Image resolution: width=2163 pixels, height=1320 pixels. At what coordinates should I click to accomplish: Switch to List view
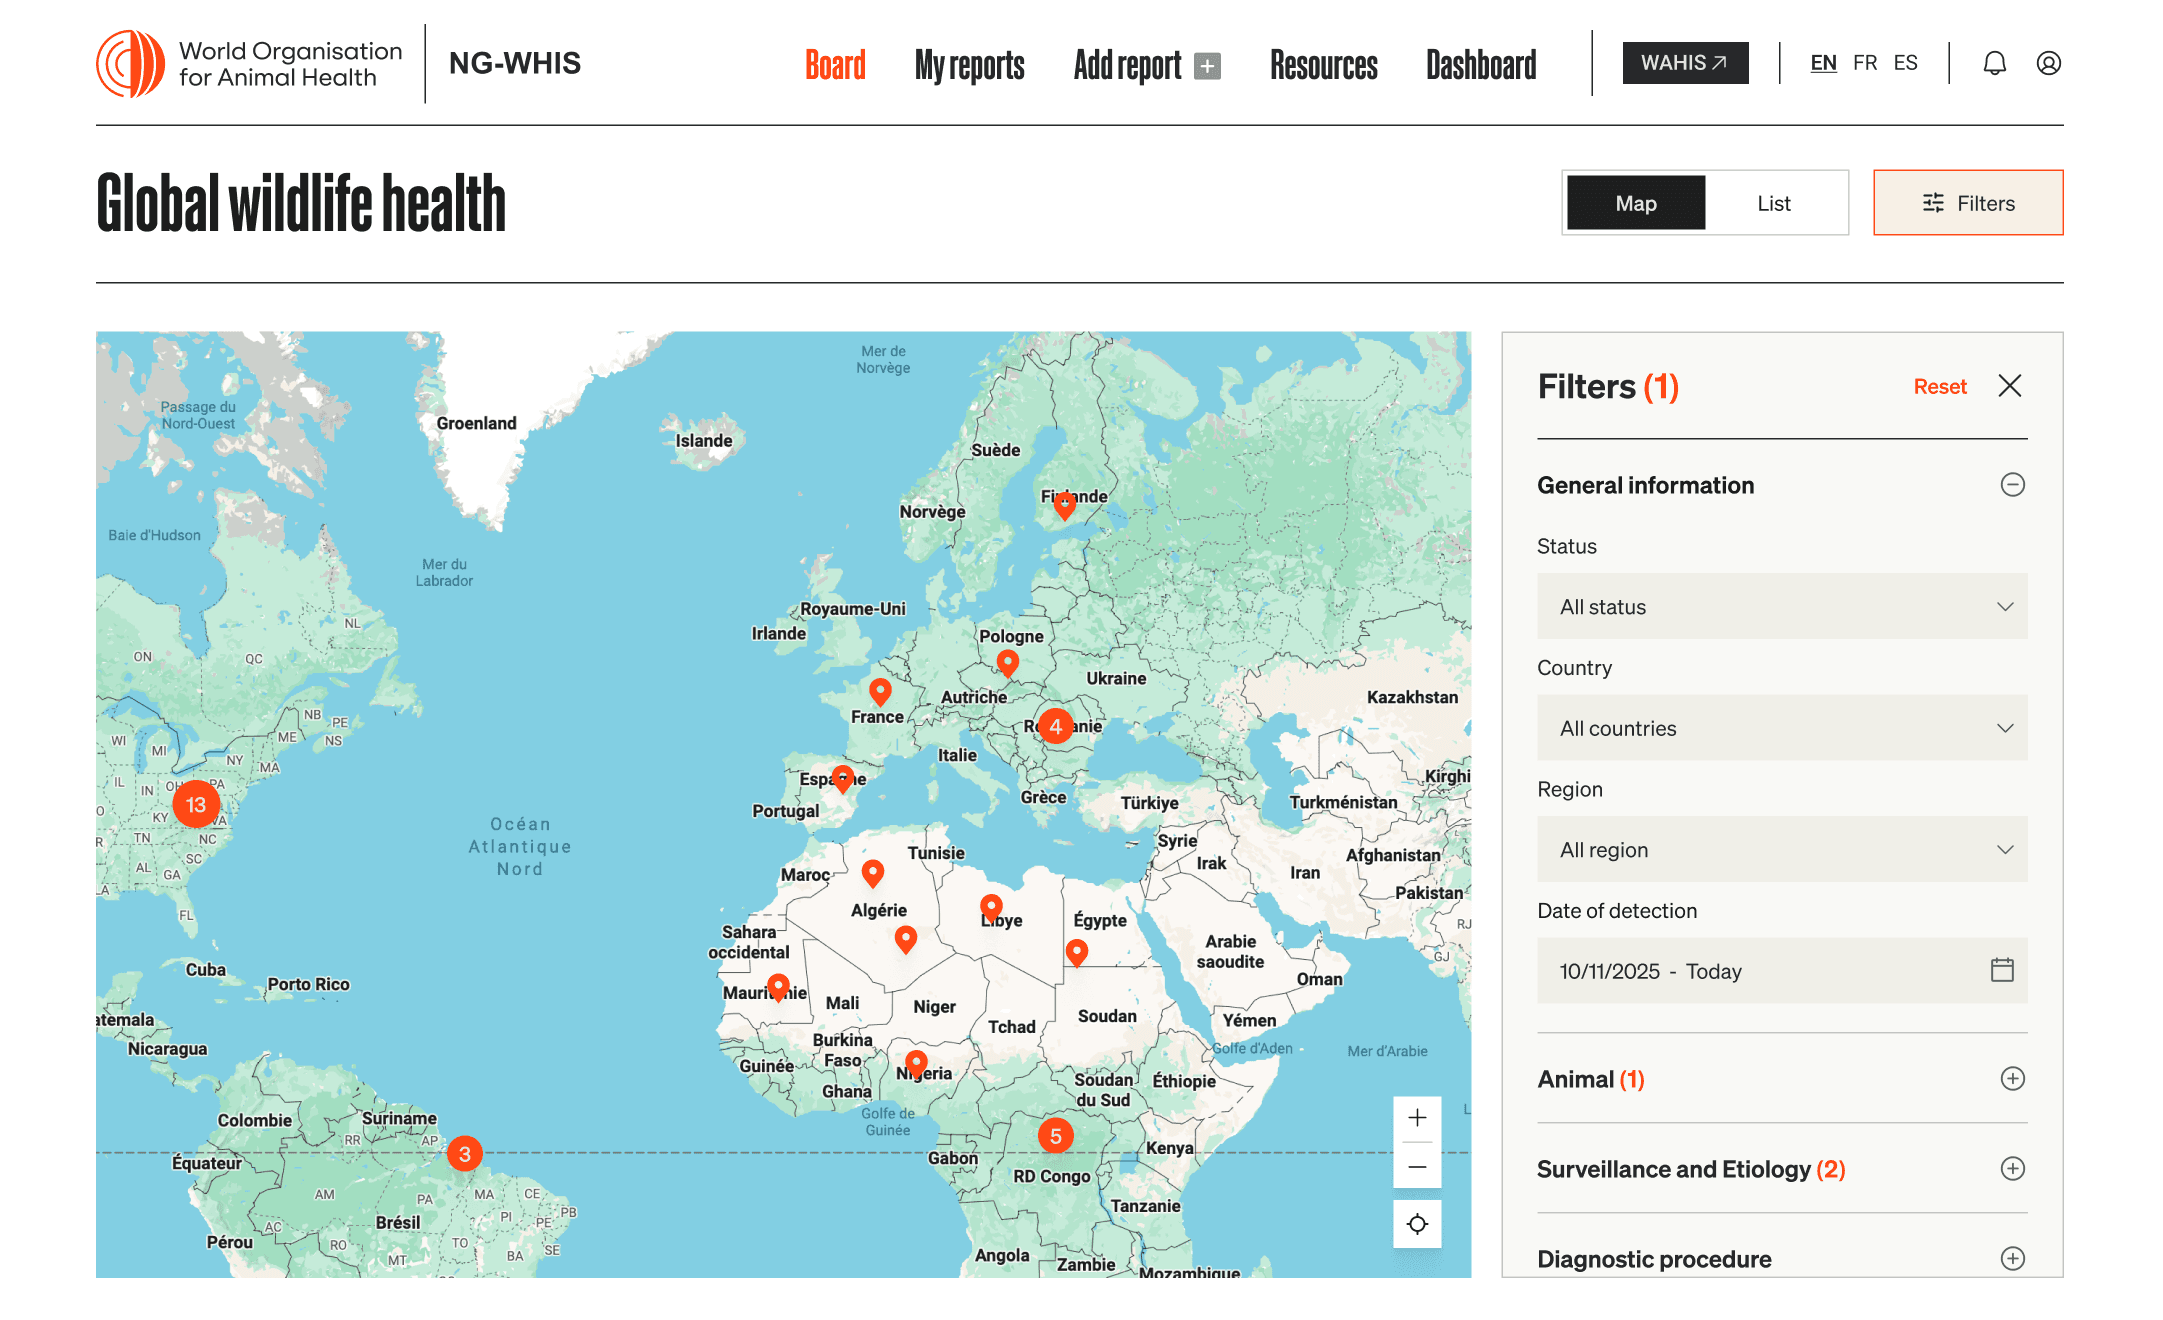[1773, 203]
